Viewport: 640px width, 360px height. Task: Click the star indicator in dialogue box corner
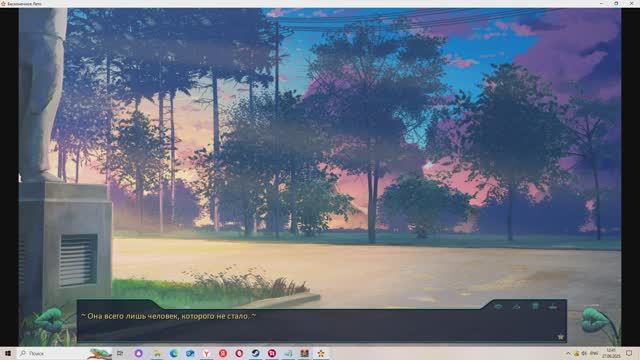(x=560, y=337)
